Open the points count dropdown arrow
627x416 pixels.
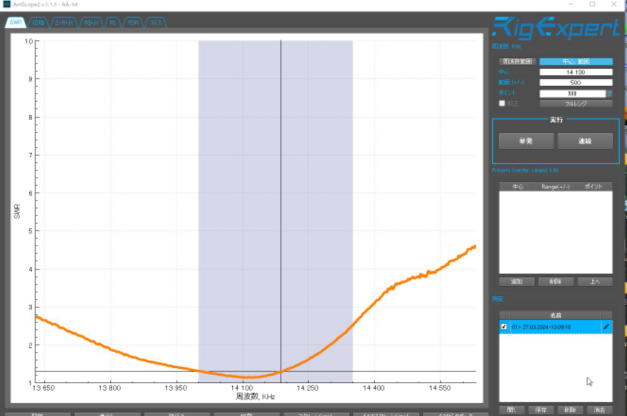coord(610,93)
